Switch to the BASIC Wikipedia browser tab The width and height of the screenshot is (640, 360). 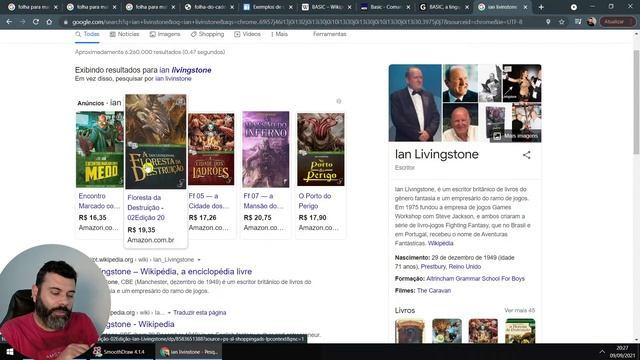click(x=326, y=7)
